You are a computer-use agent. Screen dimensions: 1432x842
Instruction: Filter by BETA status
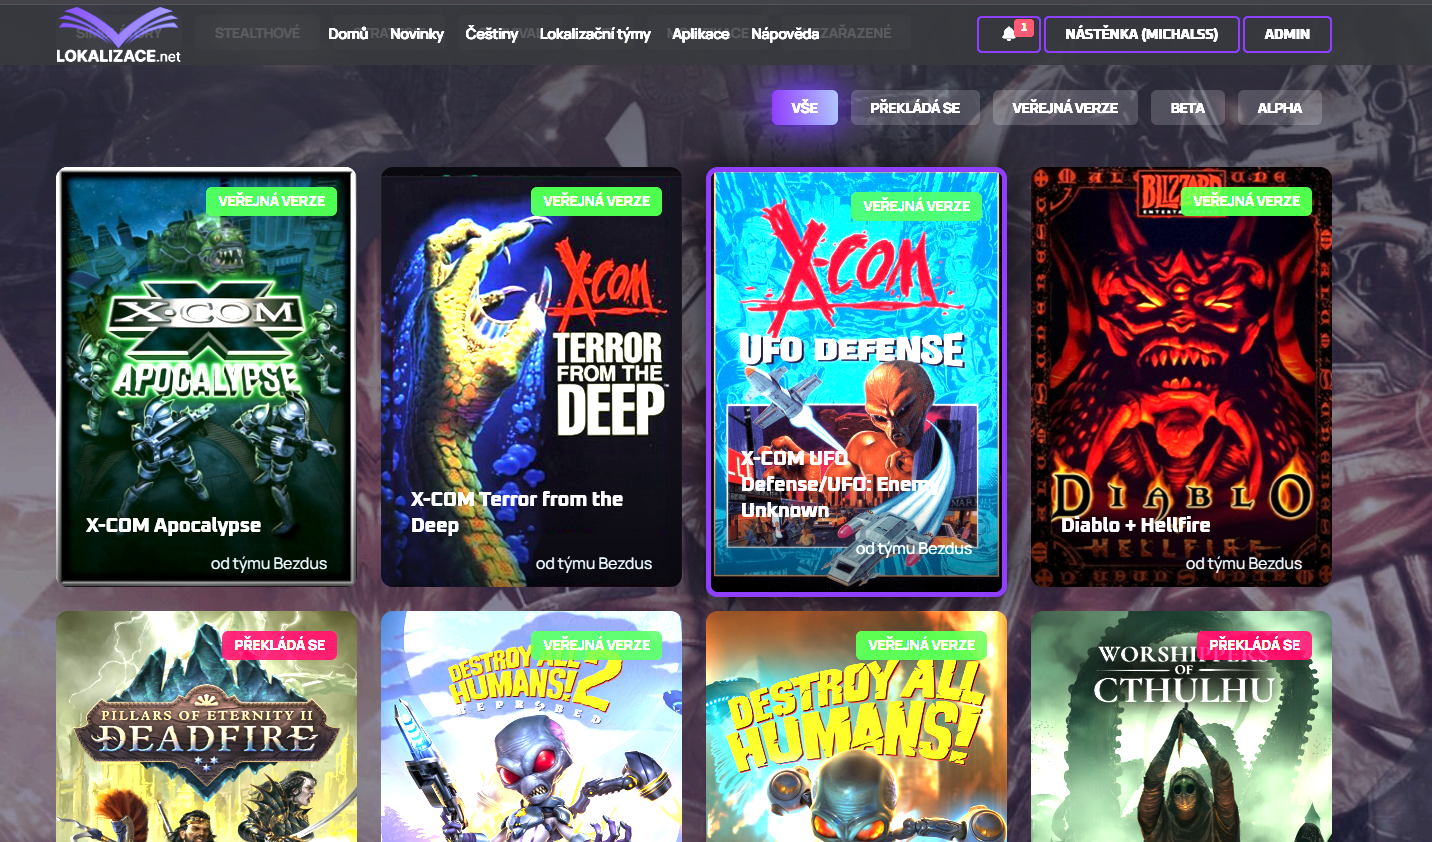coord(1187,108)
